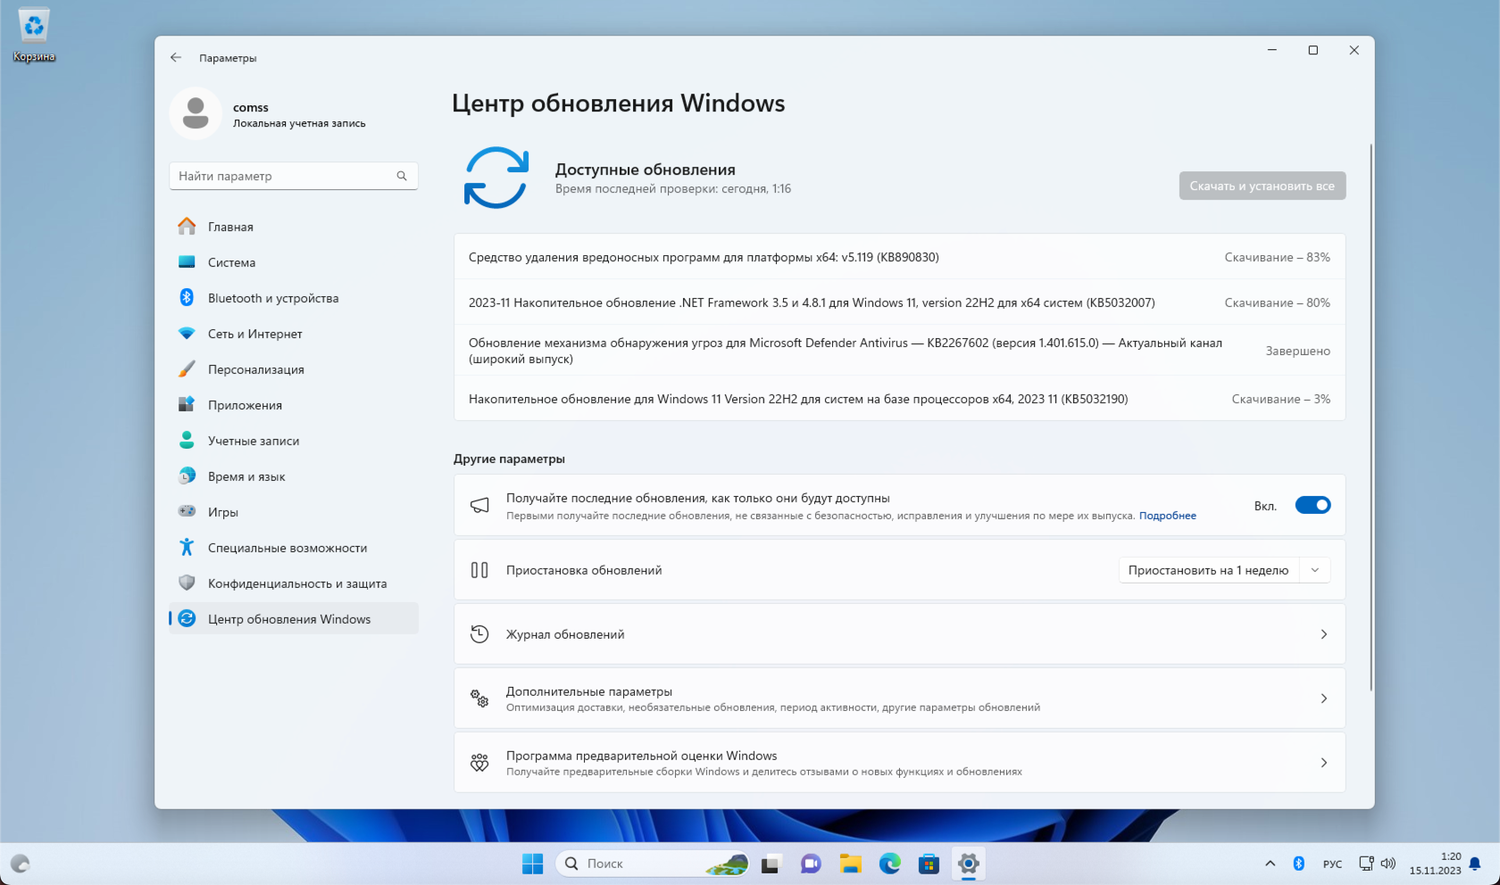The image size is (1500, 885).
Task: Click the Поиск box on the taskbar
Action: click(x=652, y=864)
